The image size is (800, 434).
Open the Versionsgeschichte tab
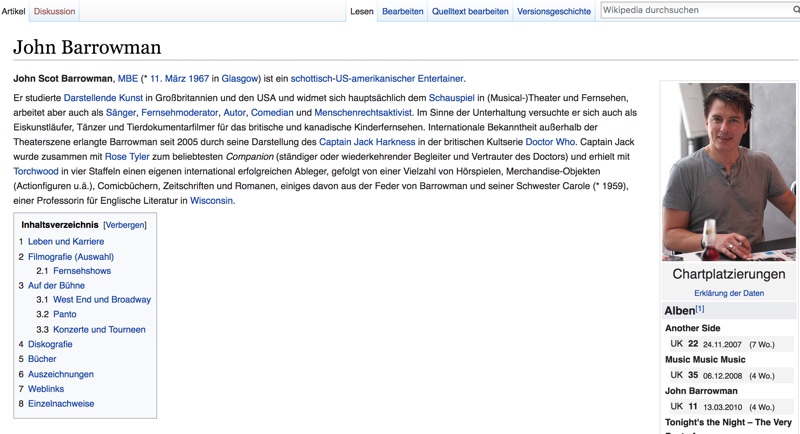coord(554,11)
